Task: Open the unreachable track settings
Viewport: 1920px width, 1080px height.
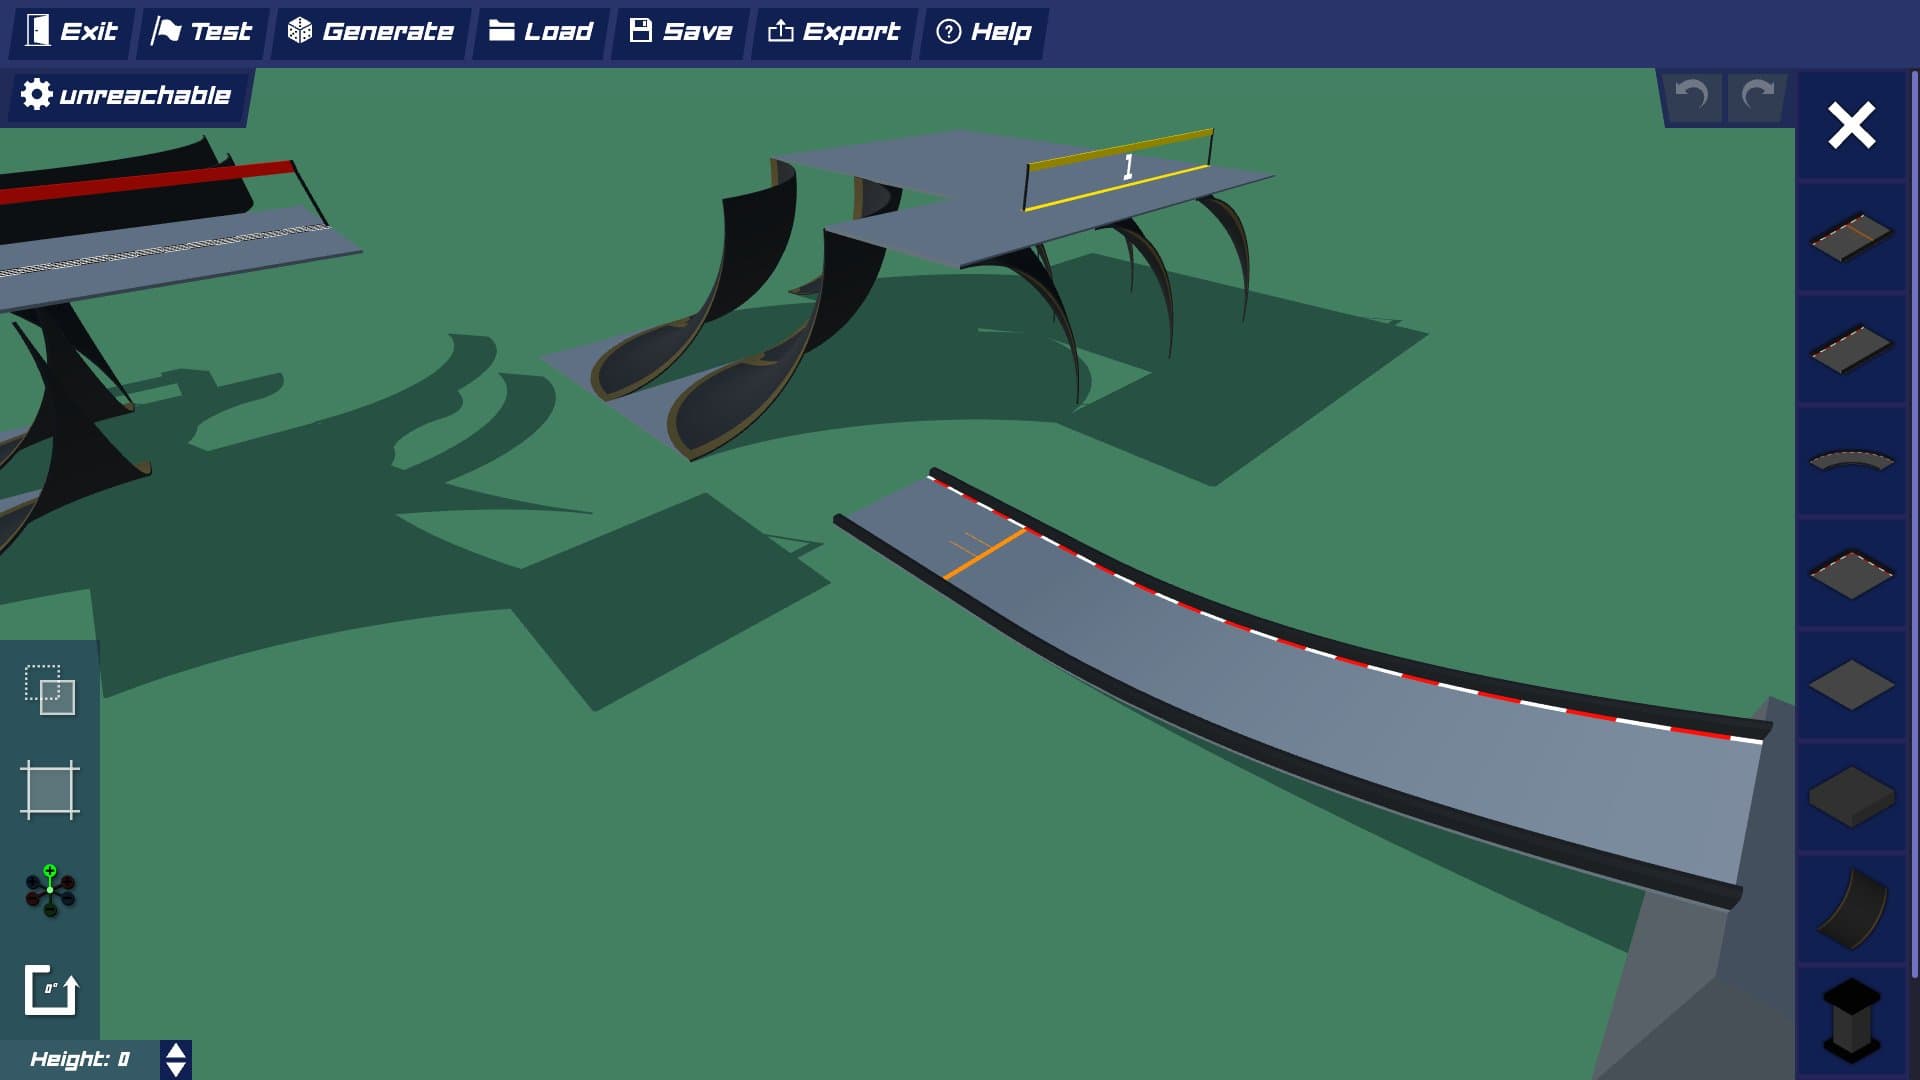Action: (126, 96)
